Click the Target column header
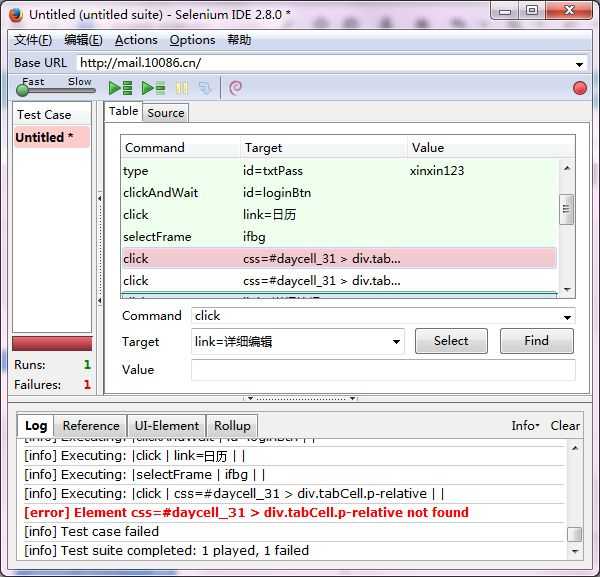The height and width of the screenshot is (577, 600). (324, 148)
